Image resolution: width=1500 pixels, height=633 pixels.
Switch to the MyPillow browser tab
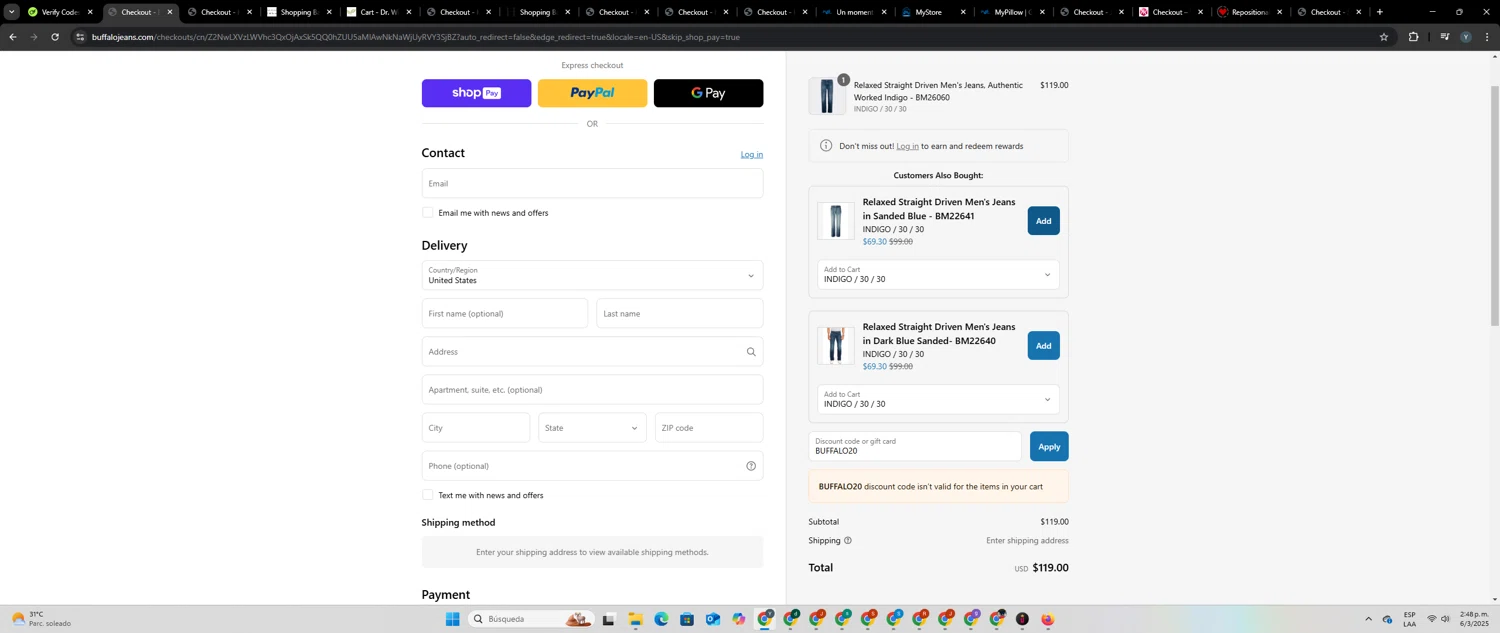pyautogui.click(x=1012, y=12)
